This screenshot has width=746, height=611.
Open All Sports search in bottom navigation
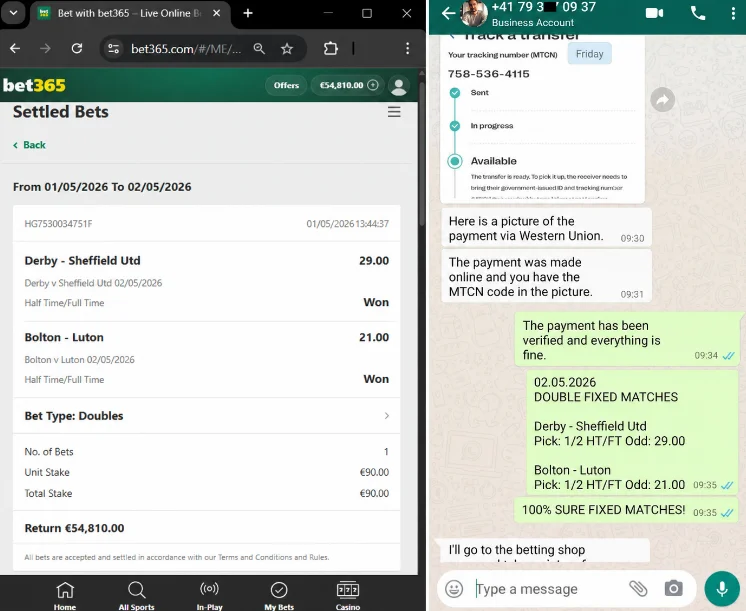pos(137,595)
